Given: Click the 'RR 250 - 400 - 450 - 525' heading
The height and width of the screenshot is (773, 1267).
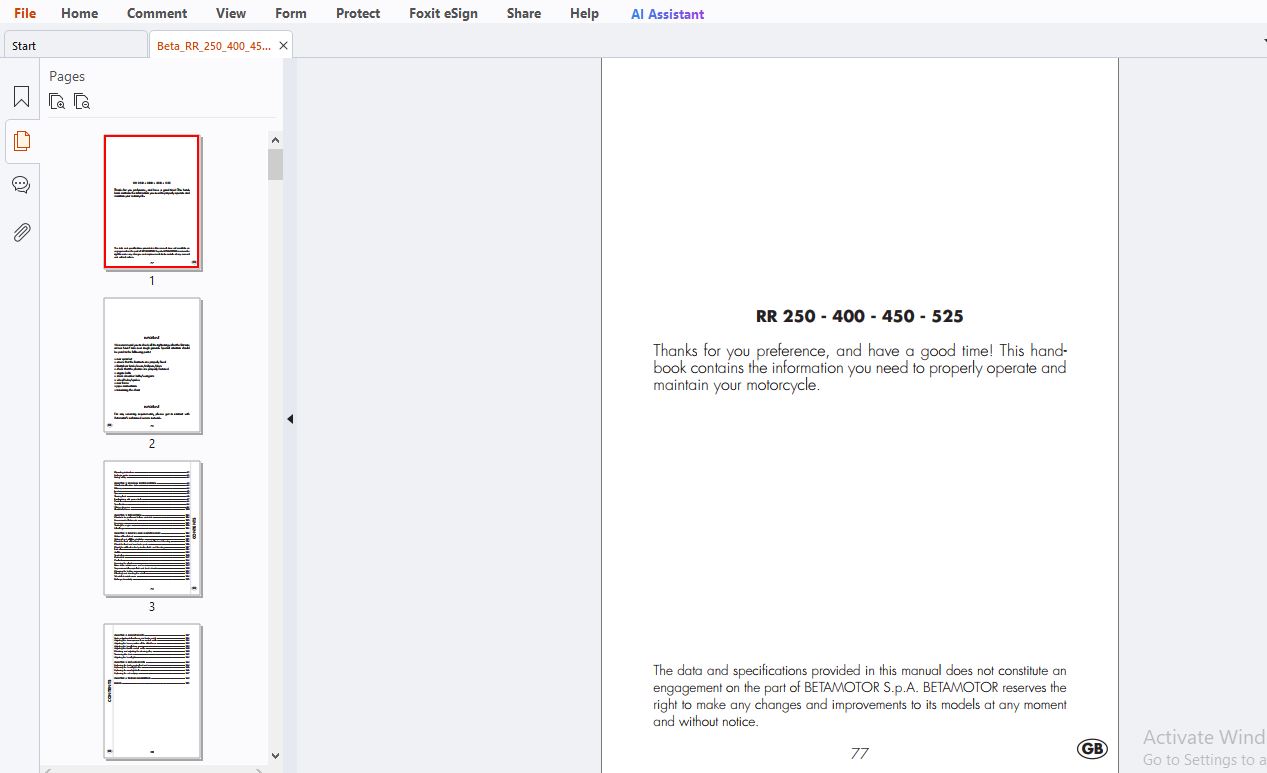Looking at the screenshot, I should [860, 316].
